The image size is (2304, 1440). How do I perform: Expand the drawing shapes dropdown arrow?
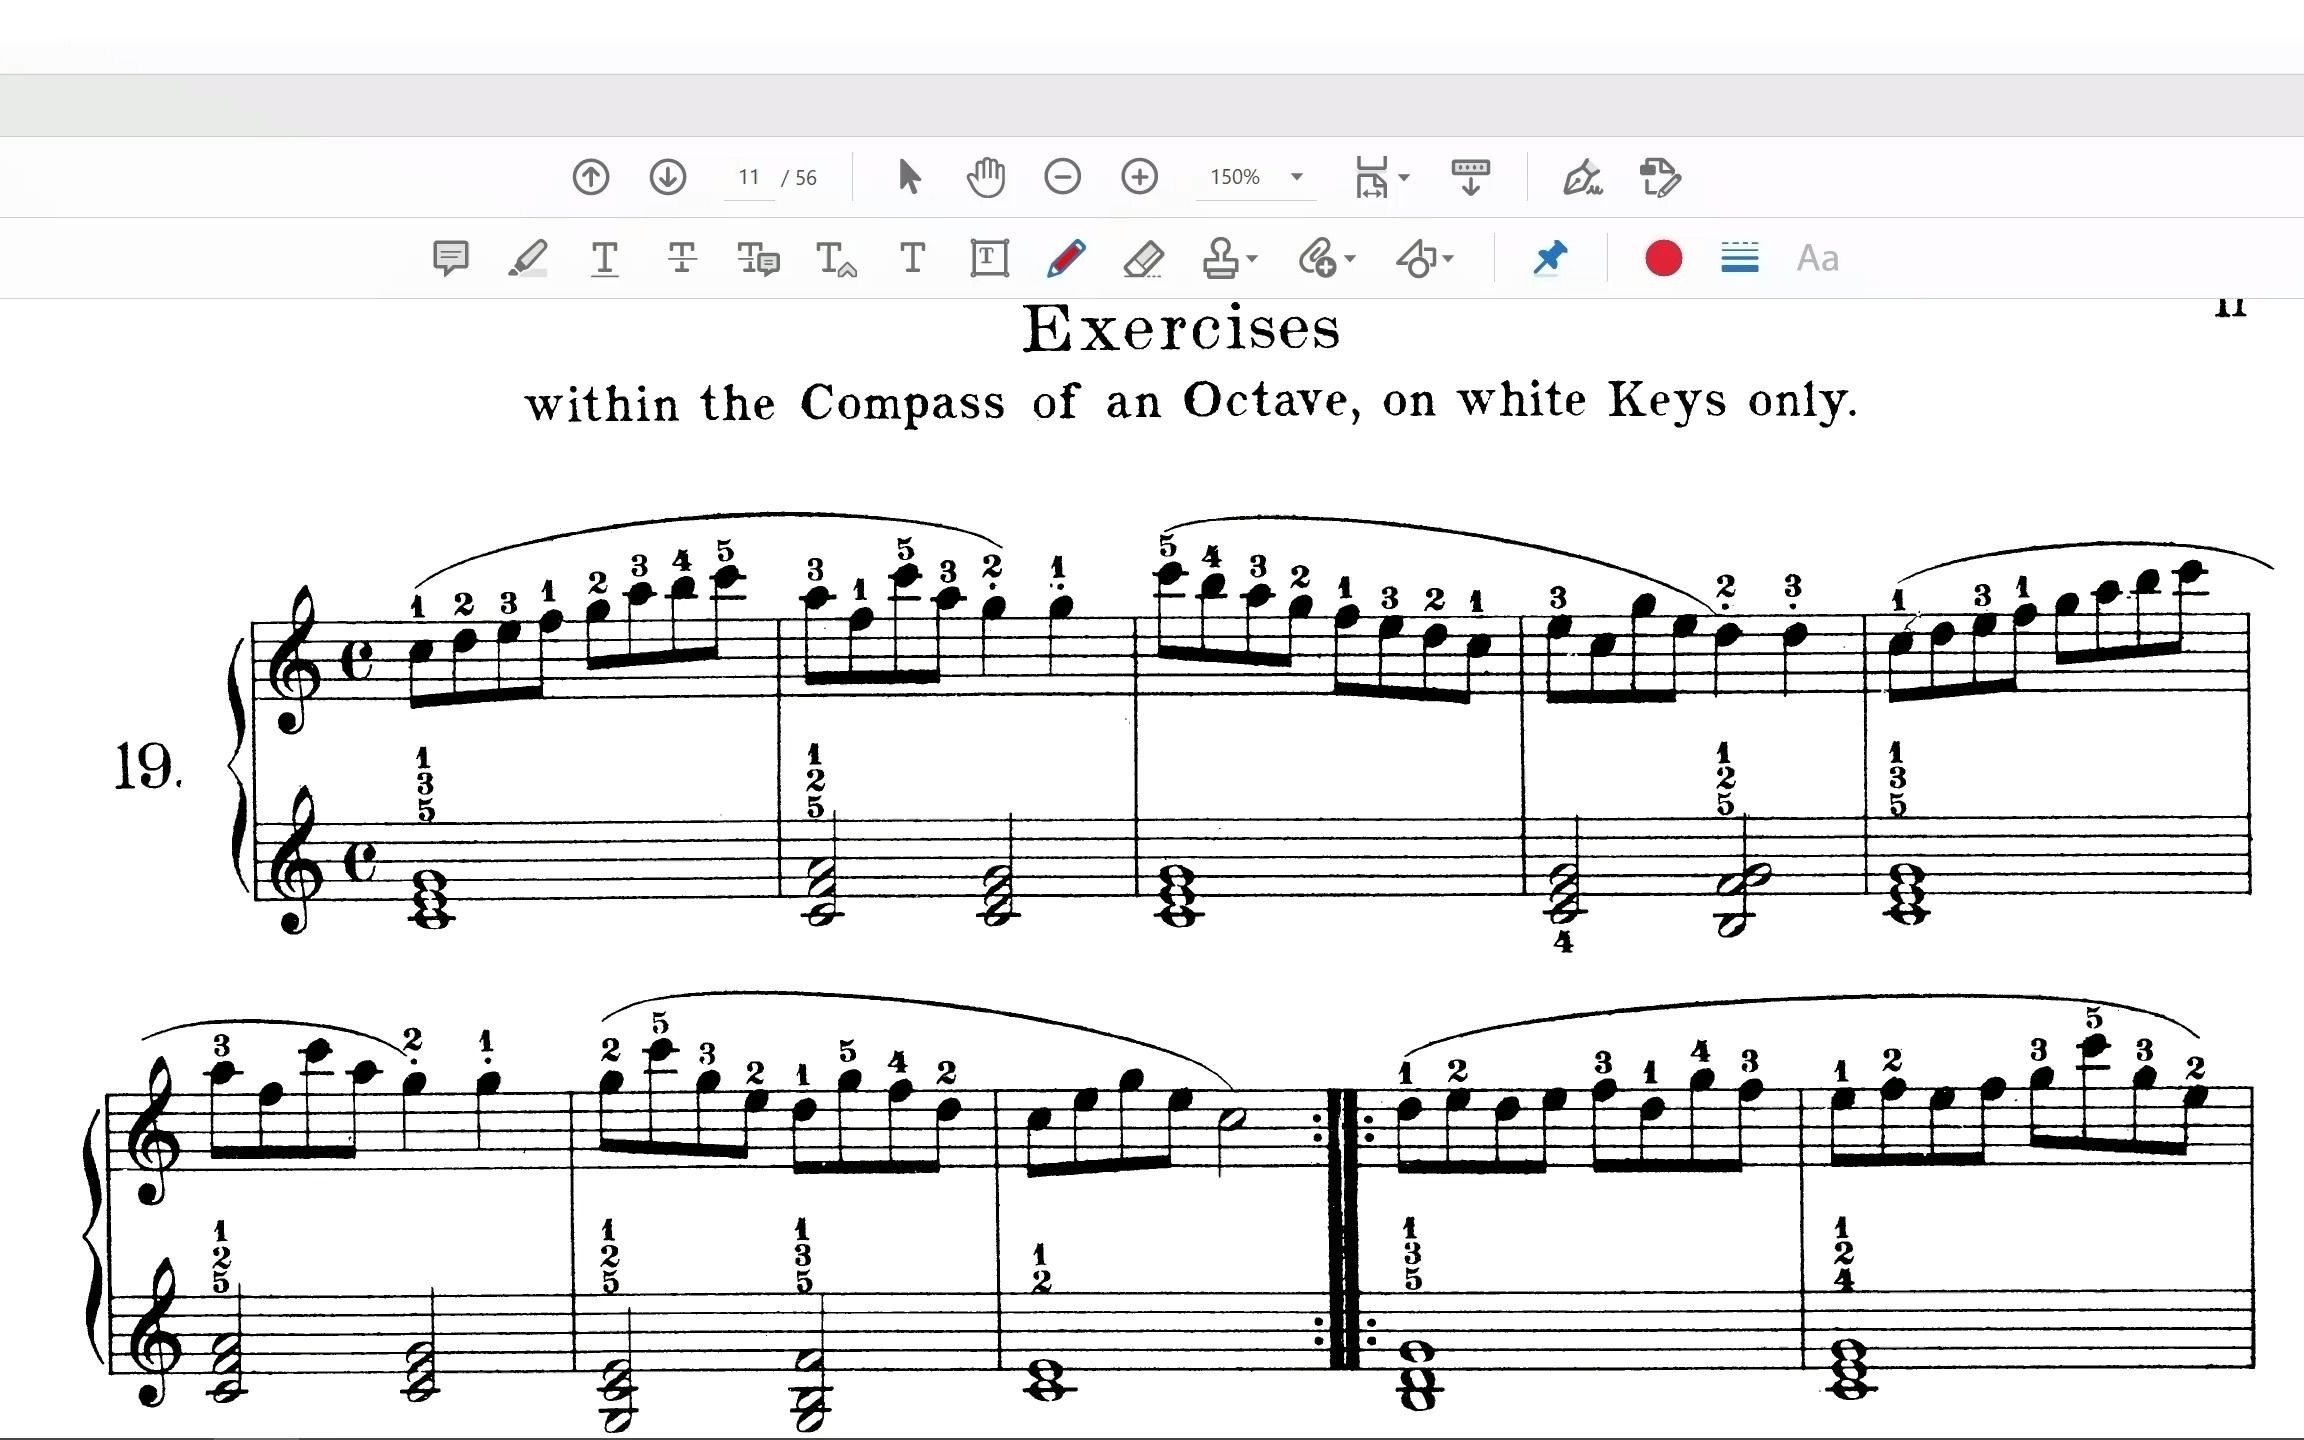(1449, 259)
